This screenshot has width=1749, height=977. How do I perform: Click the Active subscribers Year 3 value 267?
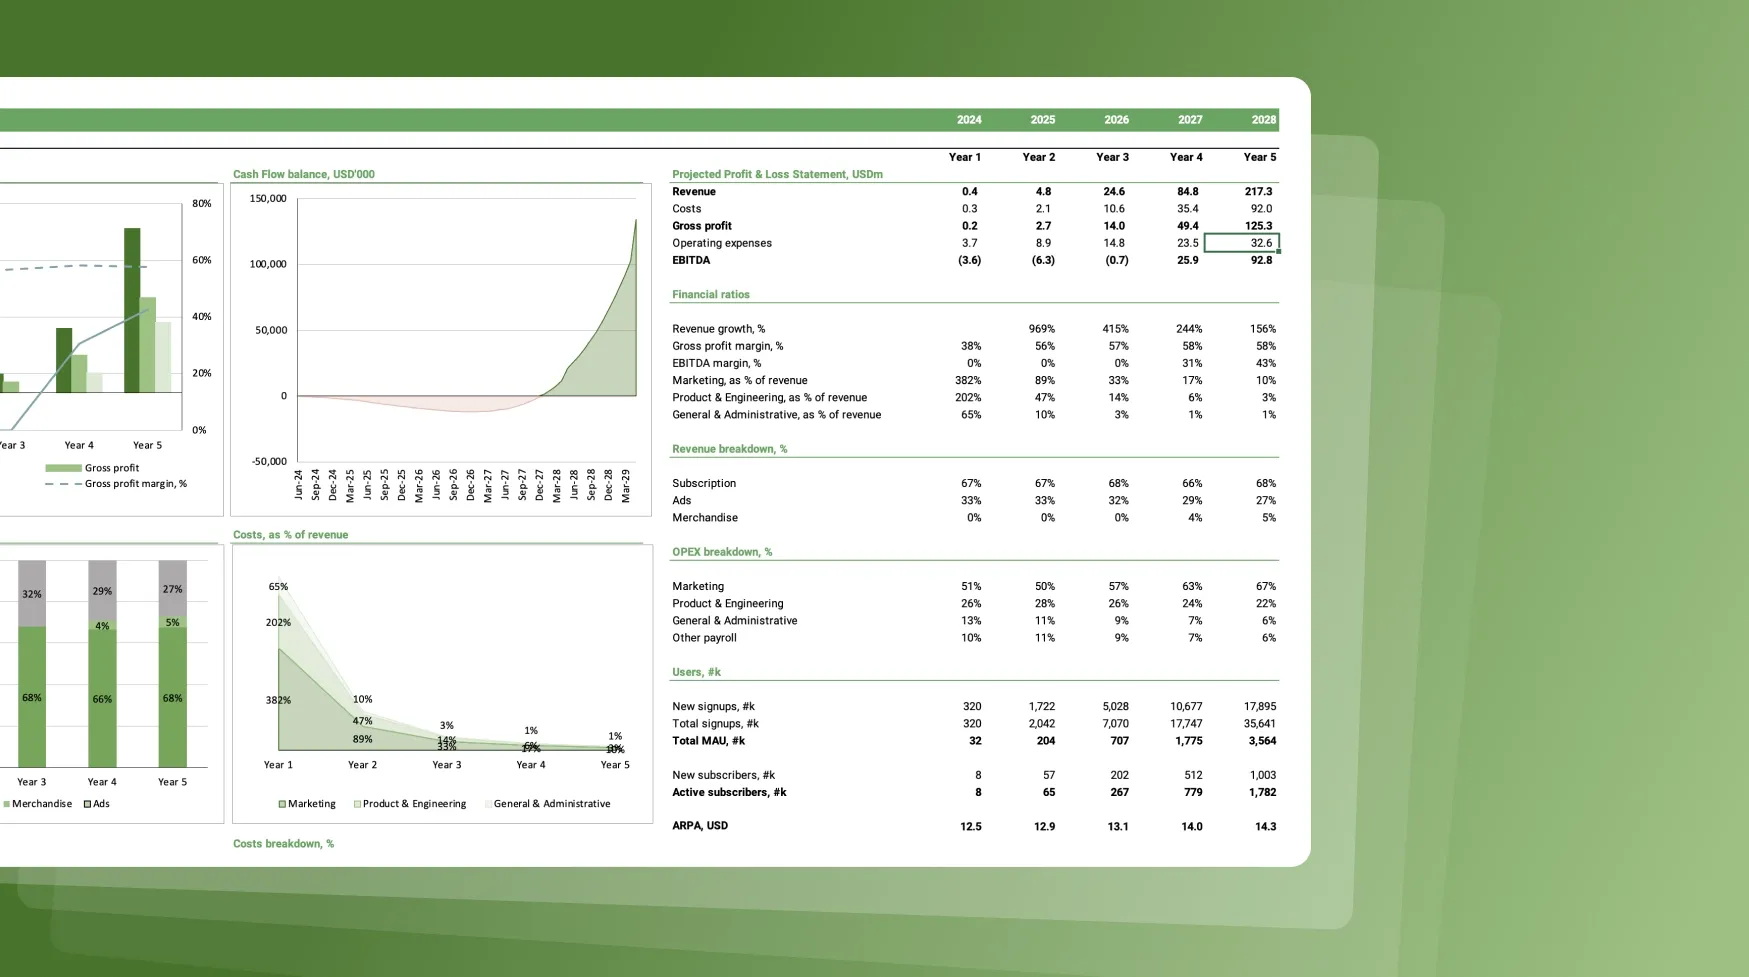click(x=1118, y=792)
